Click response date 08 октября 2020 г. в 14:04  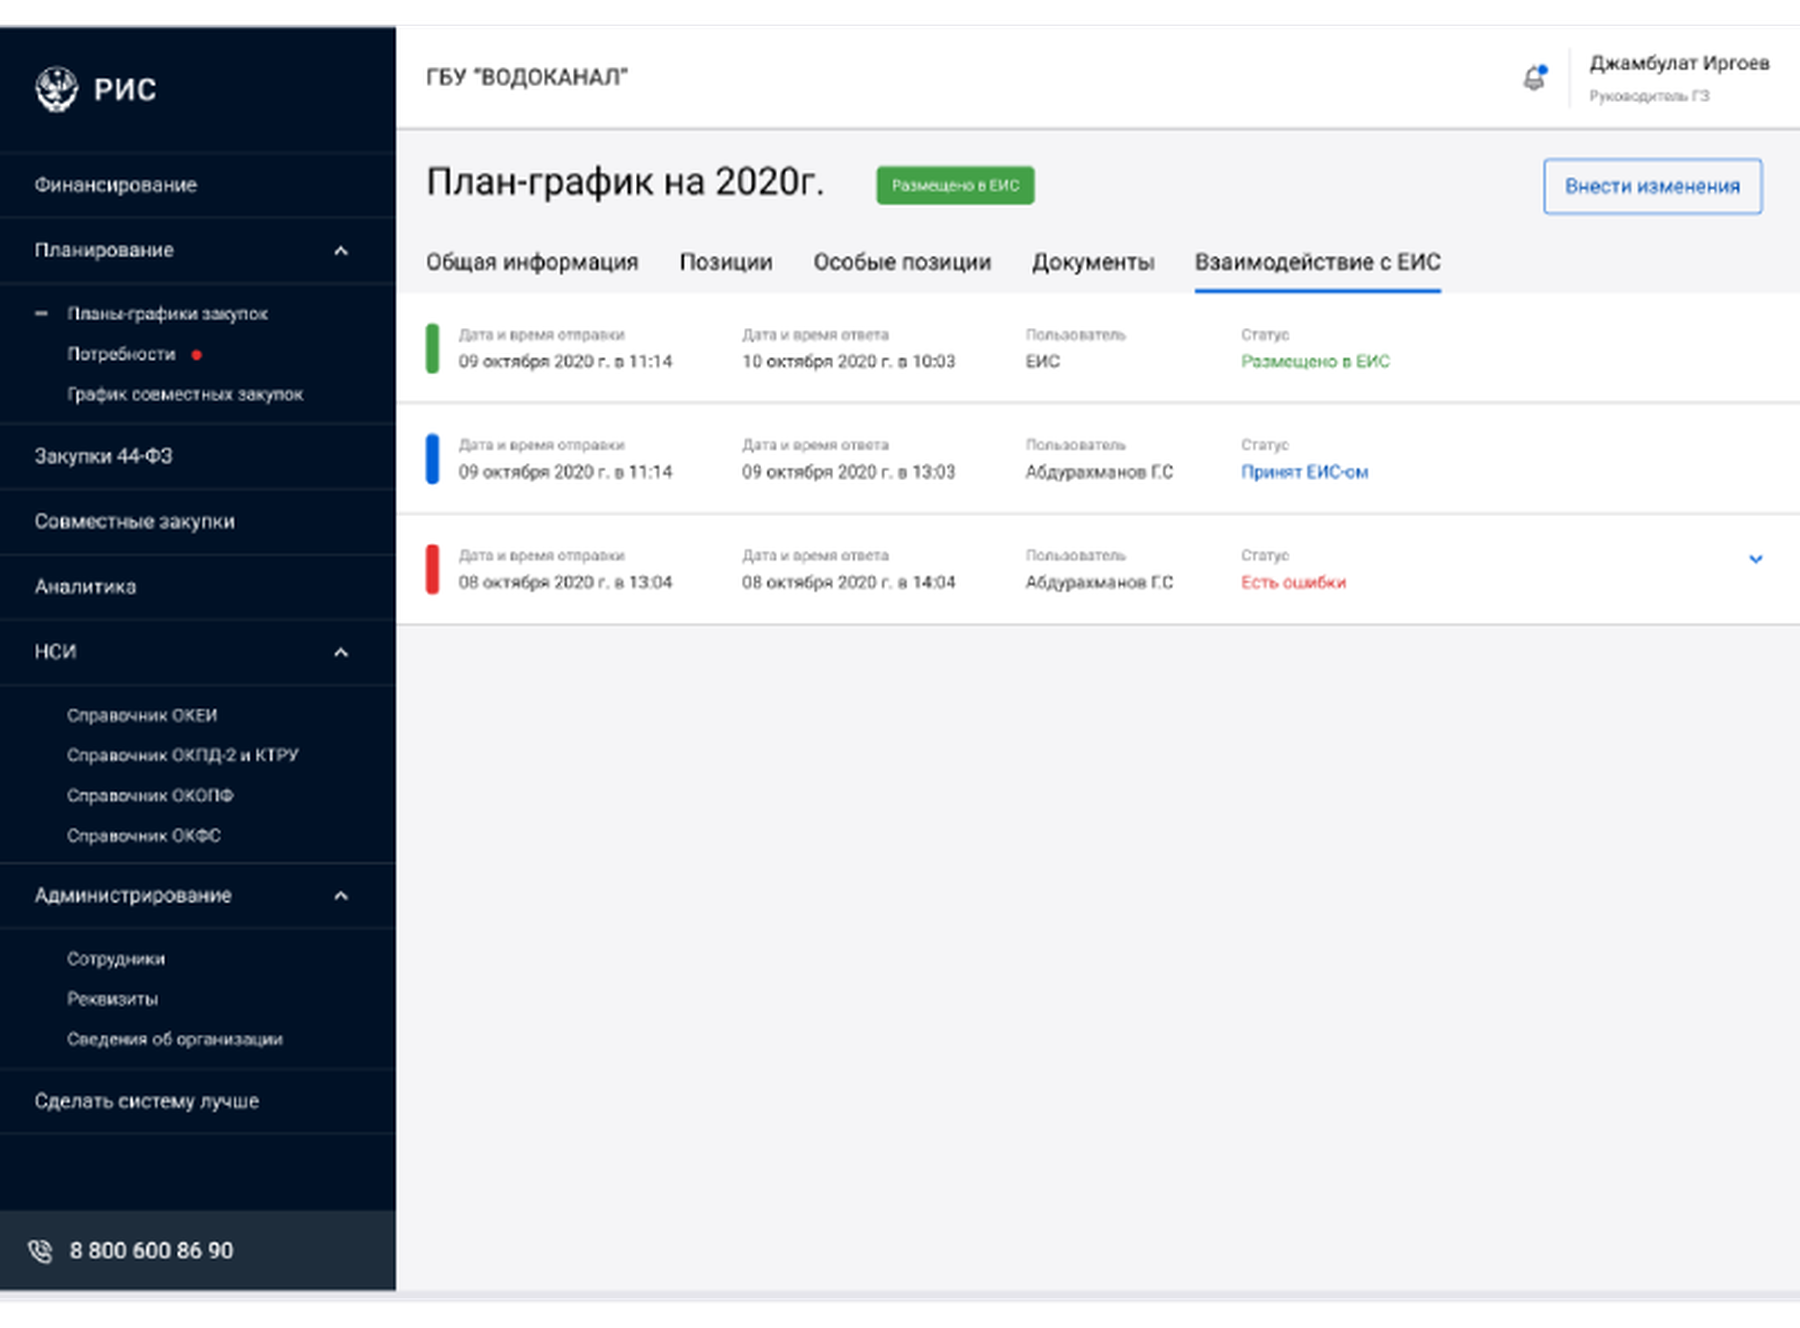point(848,582)
